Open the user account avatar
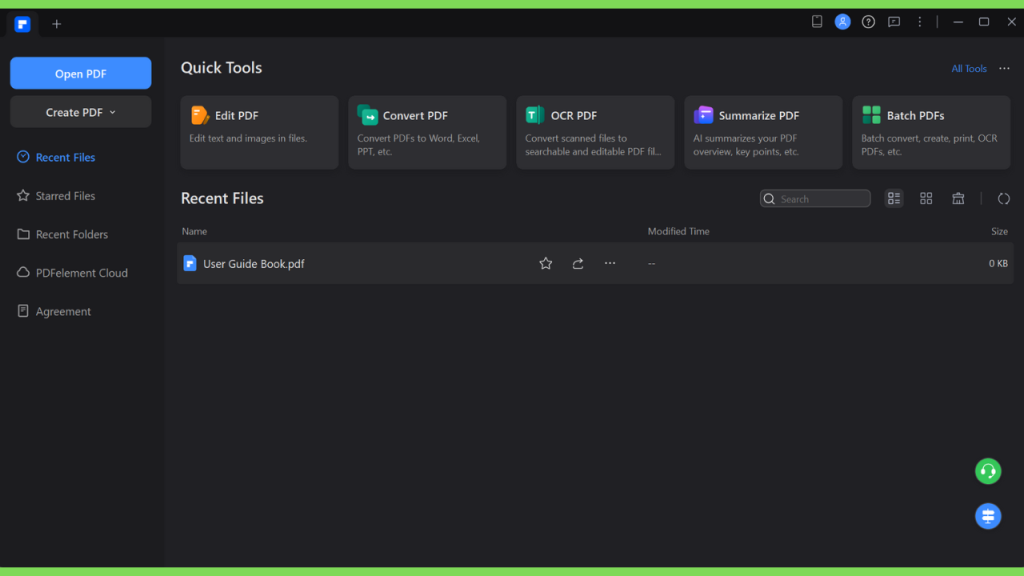 click(842, 22)
